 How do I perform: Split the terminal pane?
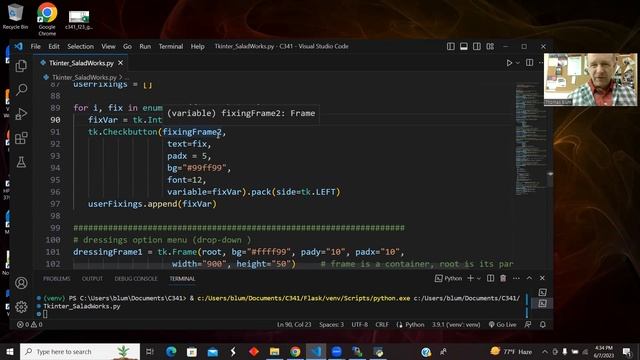pyautogui.click(x=490, y=278)
